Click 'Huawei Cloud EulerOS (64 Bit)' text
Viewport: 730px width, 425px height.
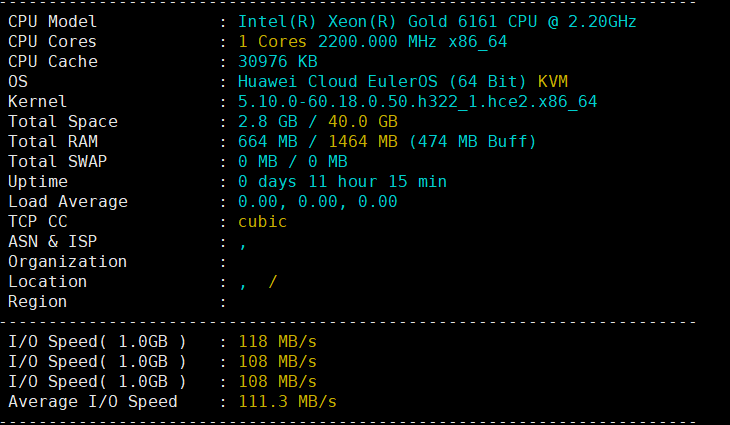[x=382, y=81]
